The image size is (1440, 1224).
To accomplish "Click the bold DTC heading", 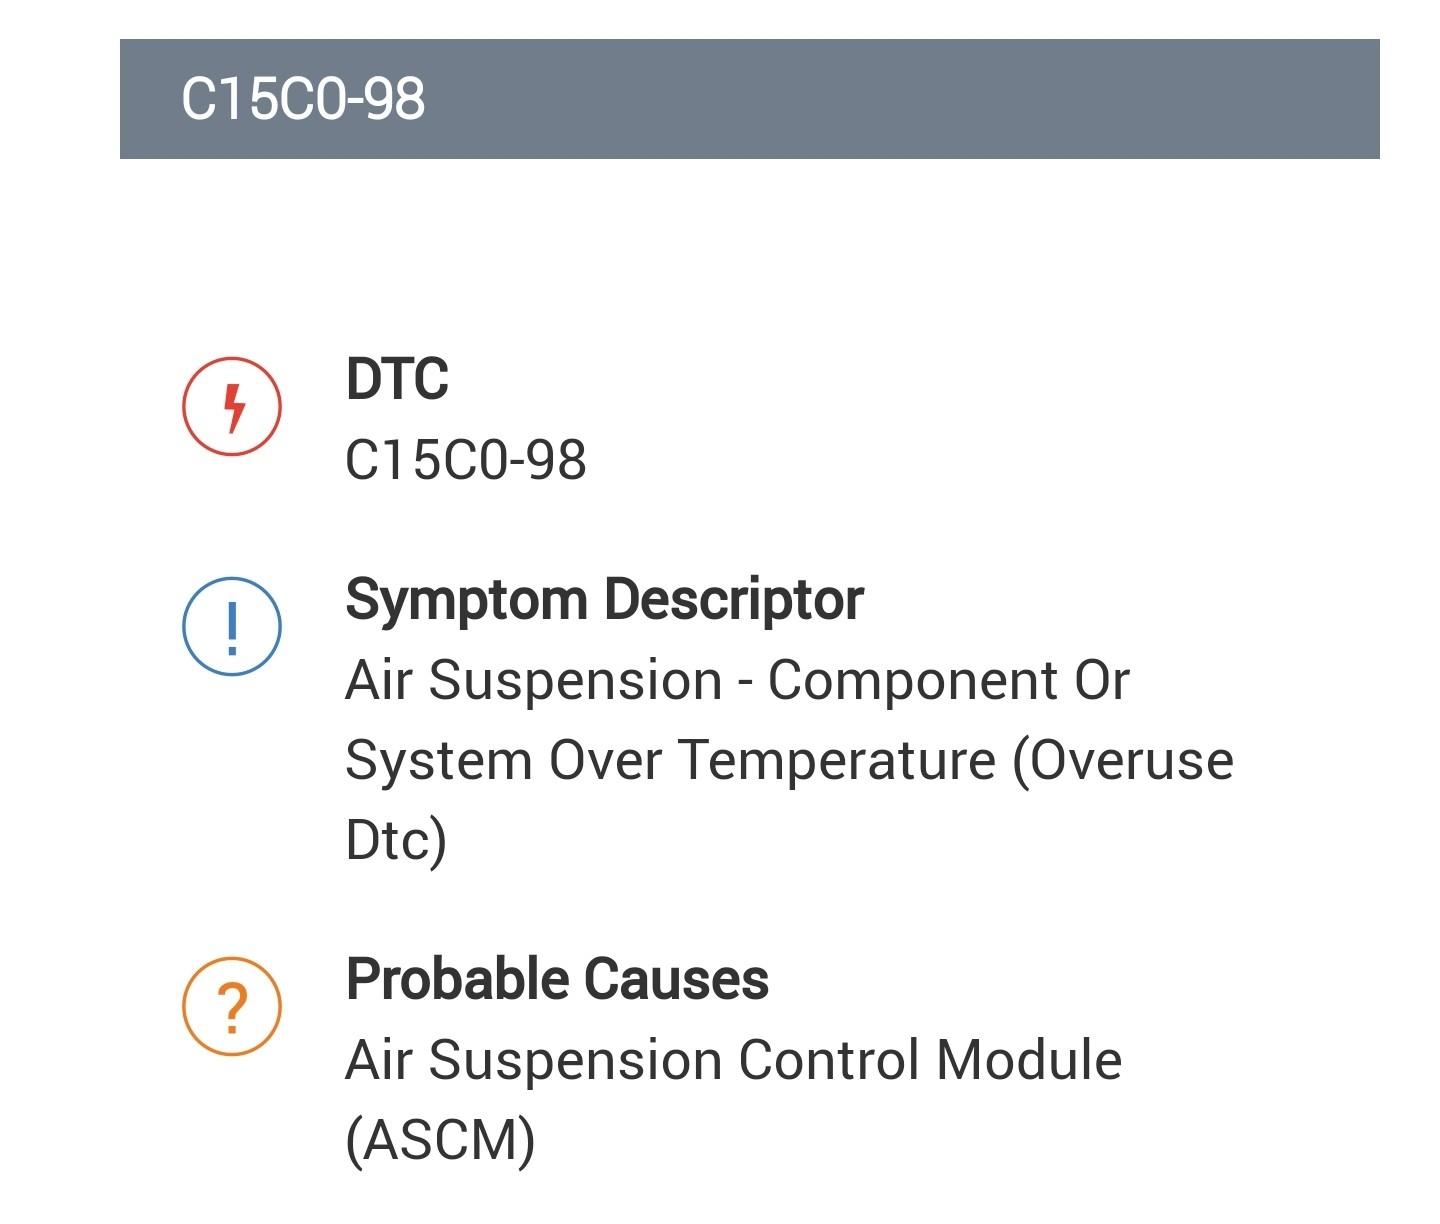I will pyautogui.click(x=397, y=379).
